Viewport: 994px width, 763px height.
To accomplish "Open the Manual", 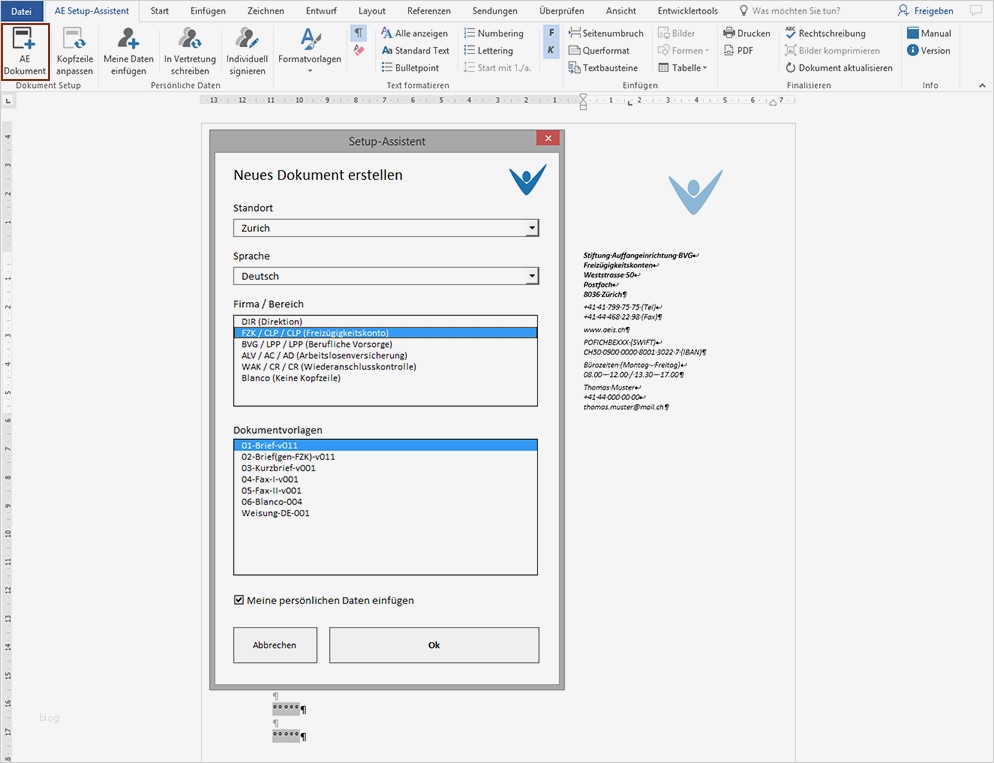I will coord(929,33).
